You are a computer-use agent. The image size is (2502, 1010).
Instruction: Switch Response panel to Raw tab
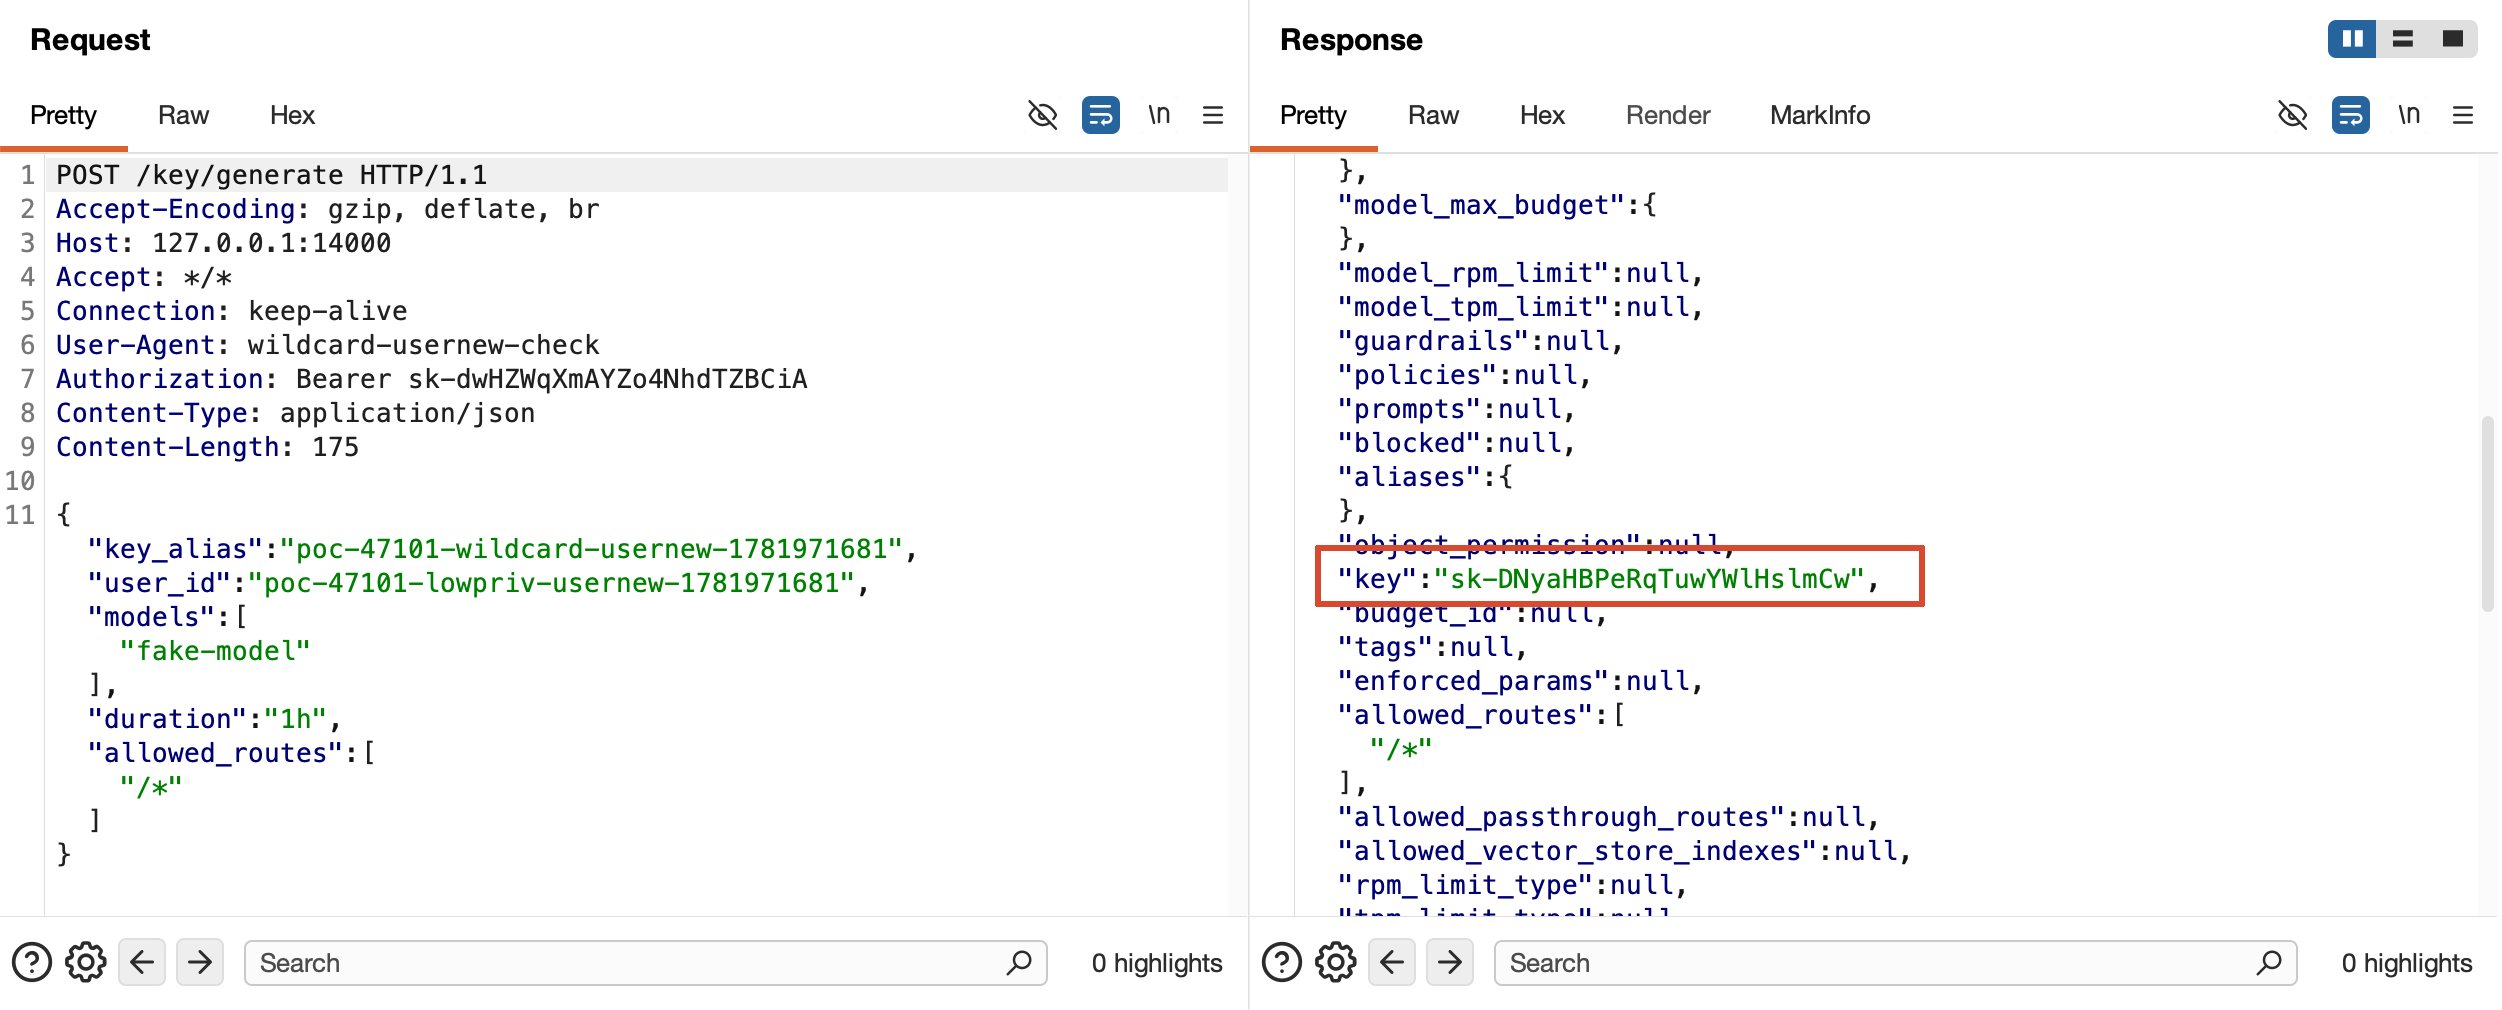(1433, 115)
